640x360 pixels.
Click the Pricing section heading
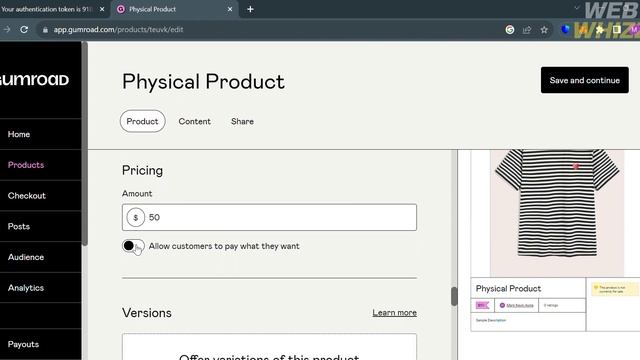point(142,171)
